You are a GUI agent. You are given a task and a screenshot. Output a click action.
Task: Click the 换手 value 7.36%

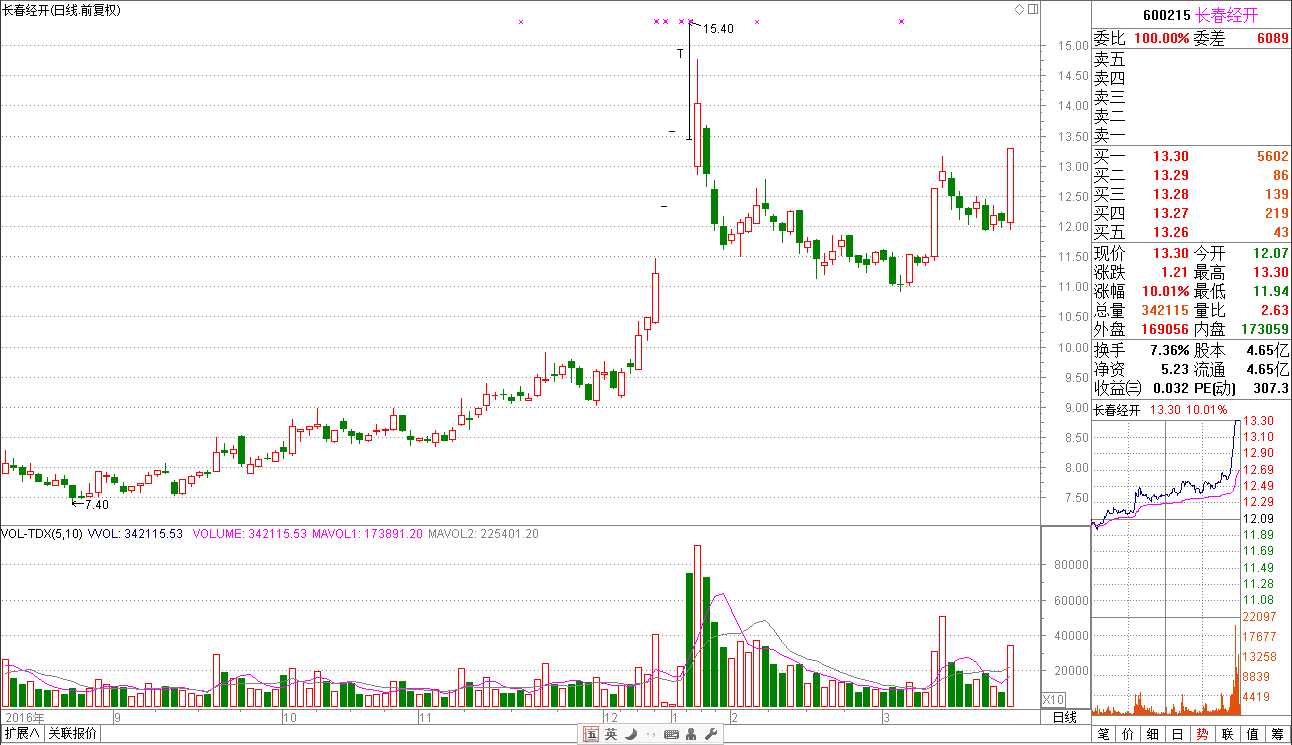coord(1168,350)
